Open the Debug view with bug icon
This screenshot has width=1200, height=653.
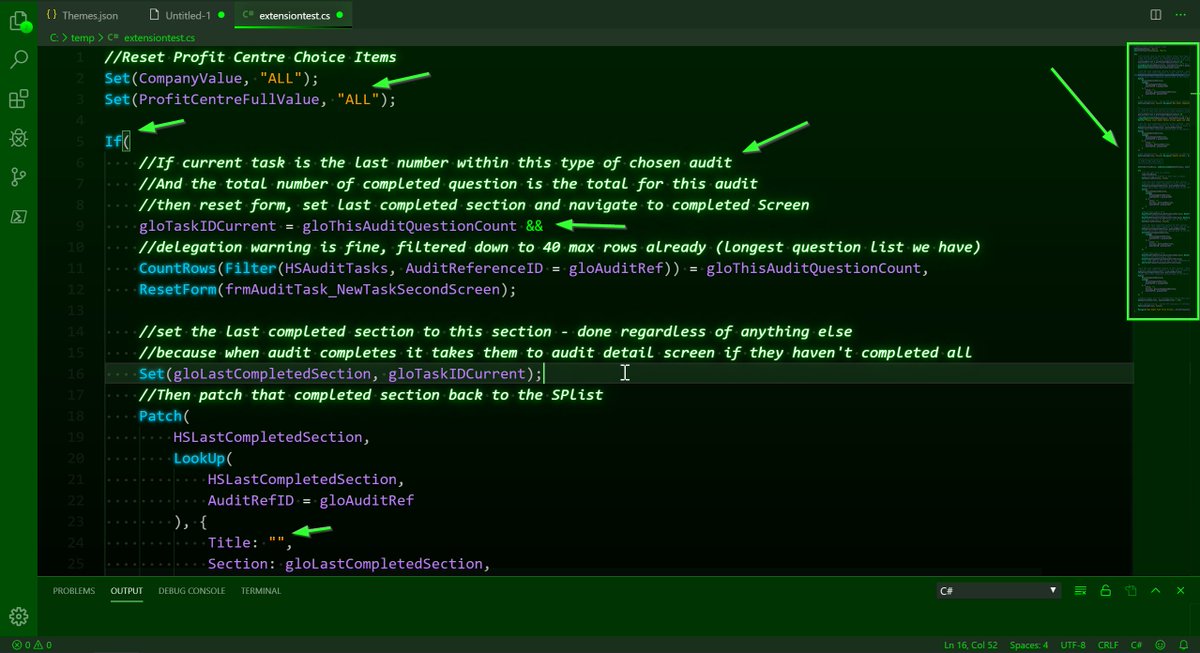[x=18, y=138]
